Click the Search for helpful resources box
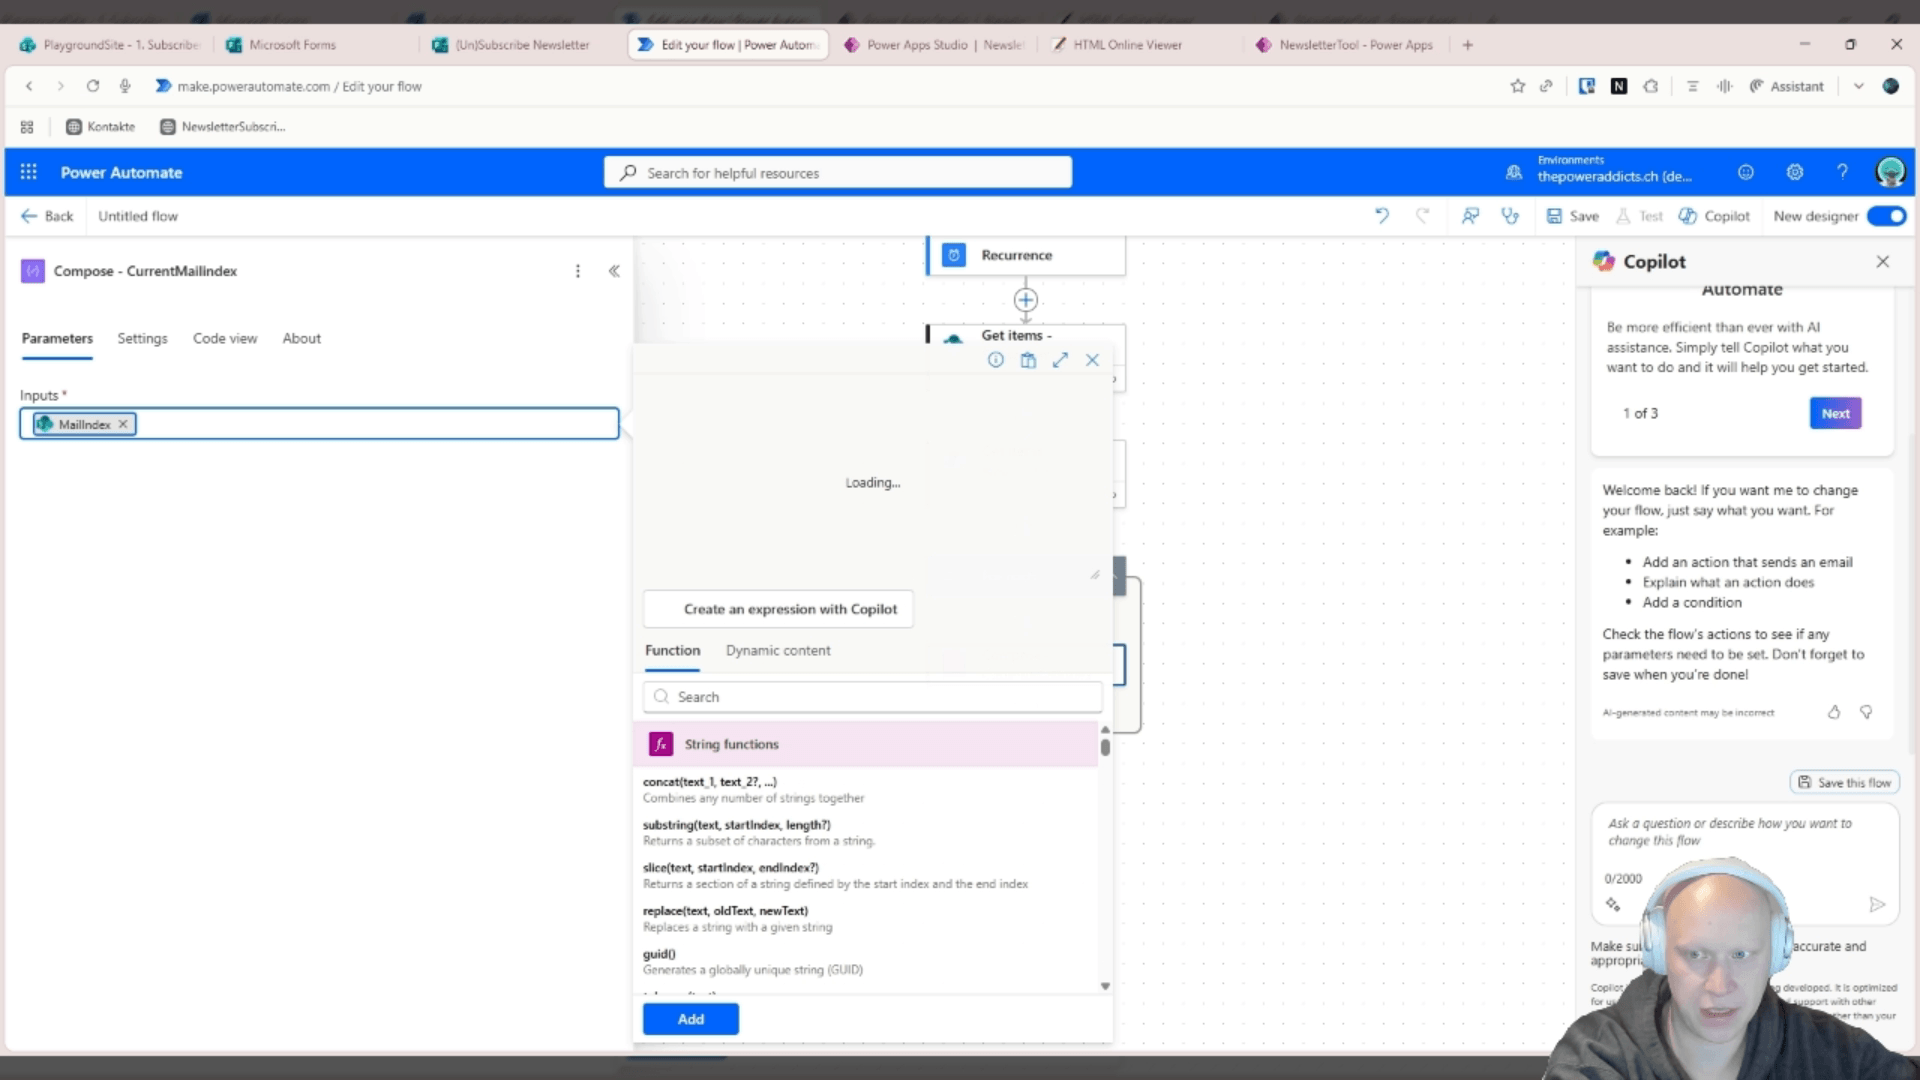 pyautogui.click(x=838, y=172)
